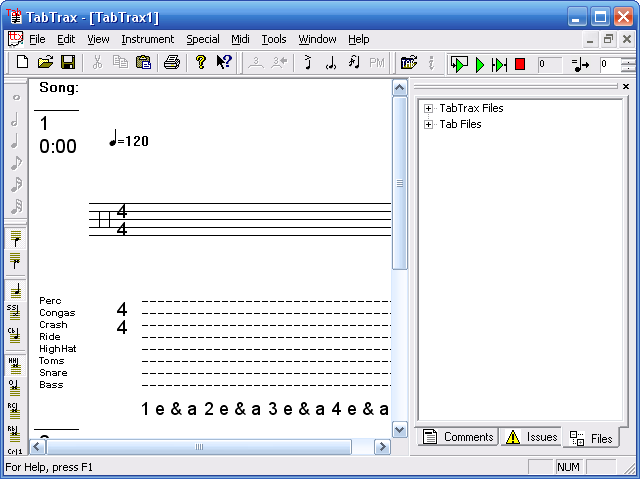Open the Midi menu

coord(240,39)
